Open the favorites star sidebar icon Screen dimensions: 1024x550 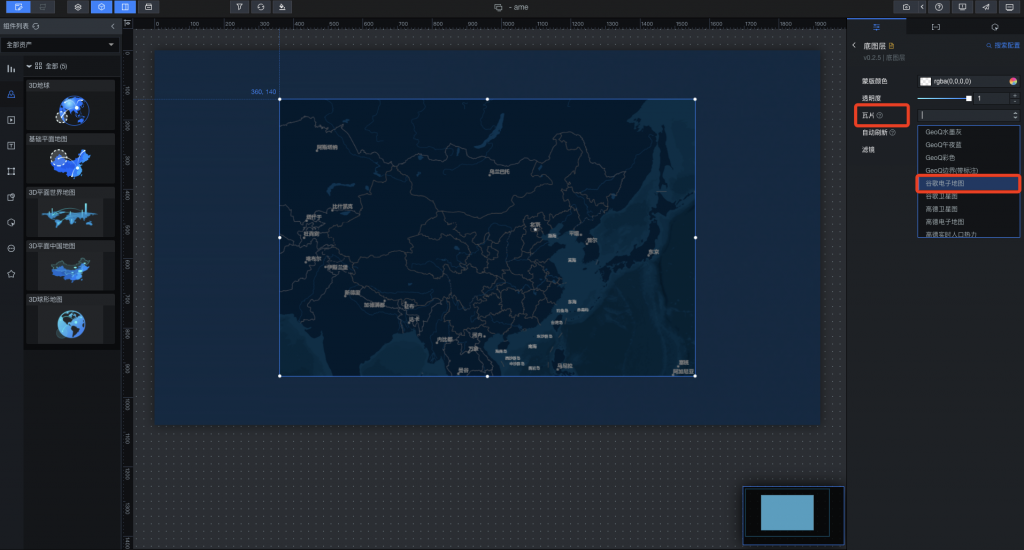point(11,274)
